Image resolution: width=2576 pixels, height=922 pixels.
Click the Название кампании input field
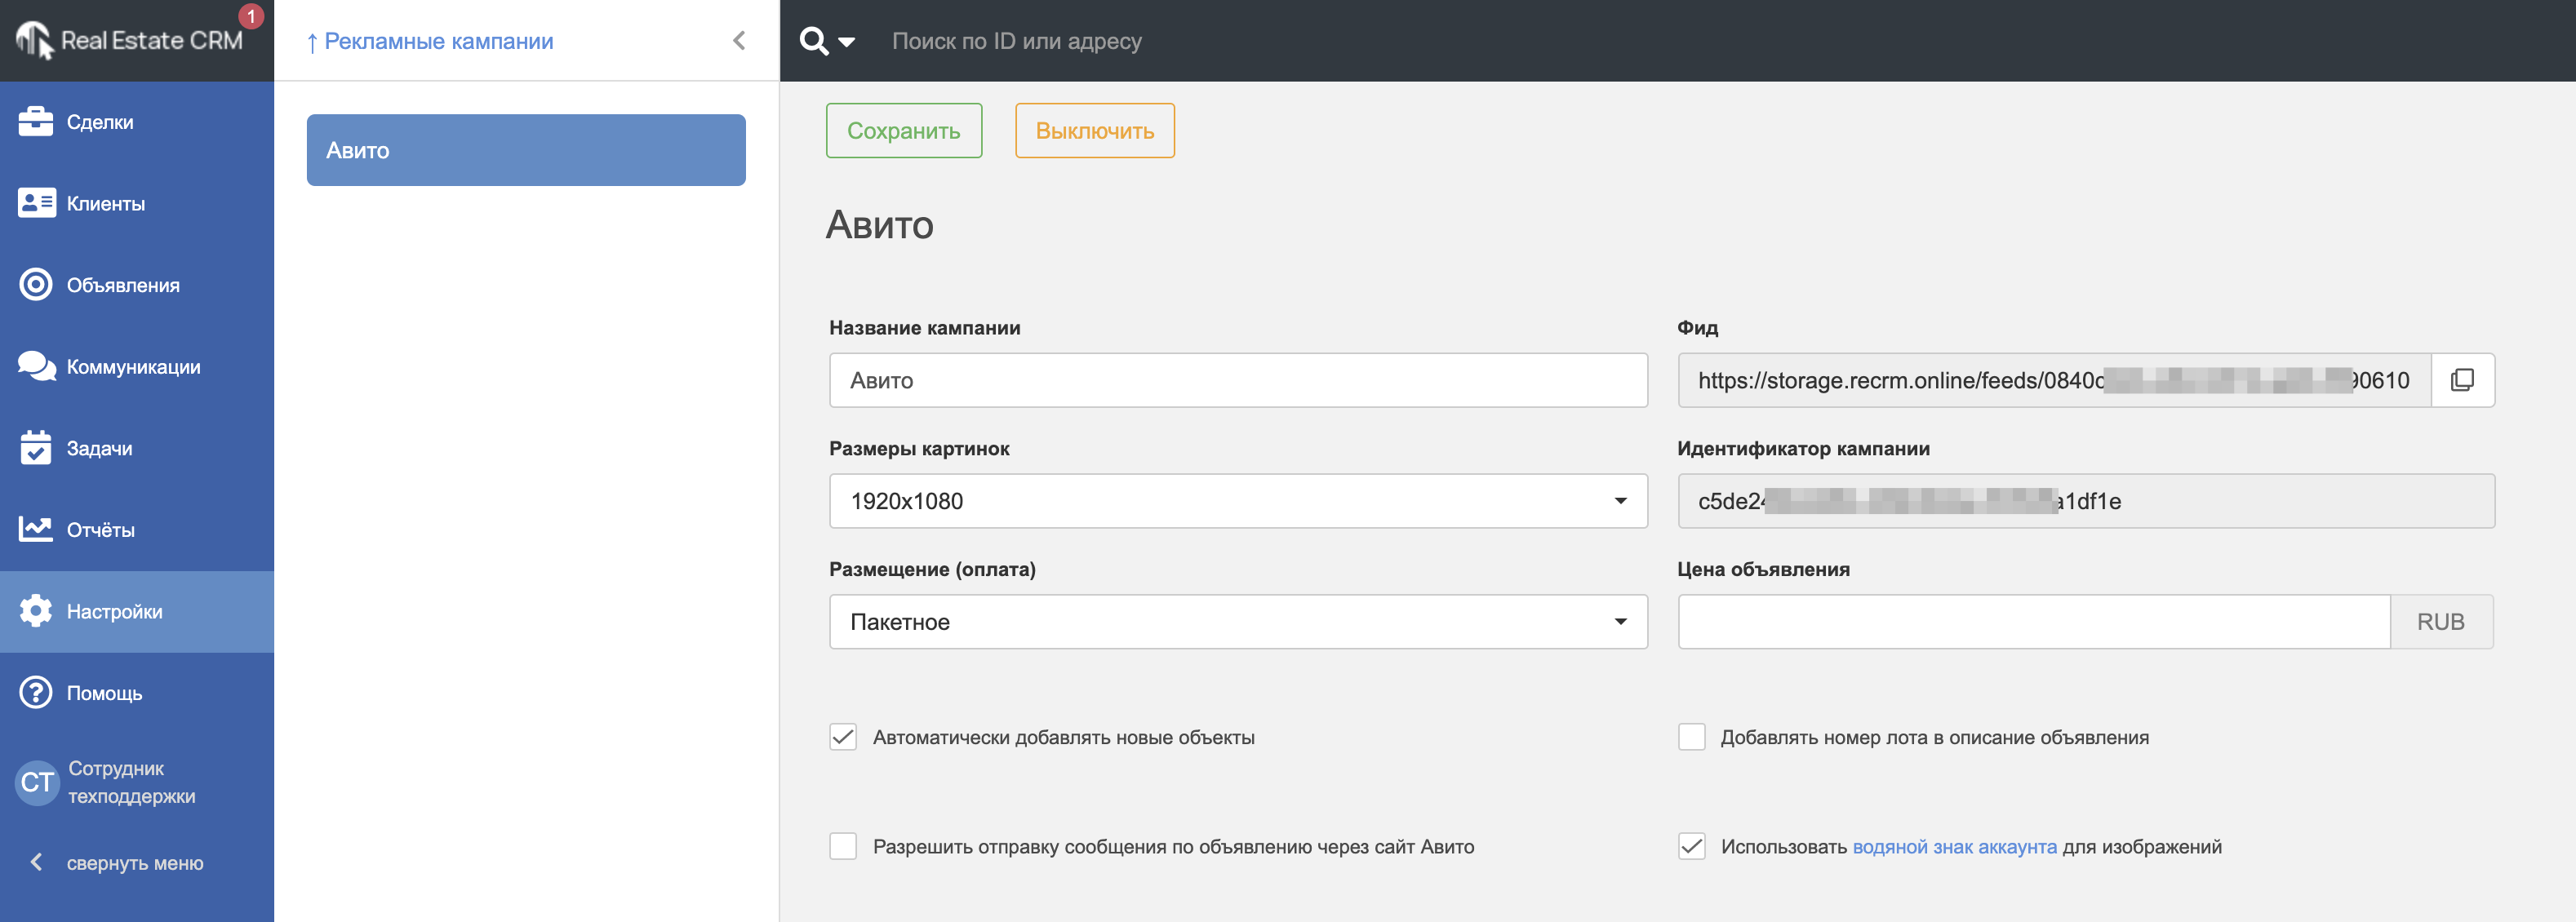(1238, 380)
